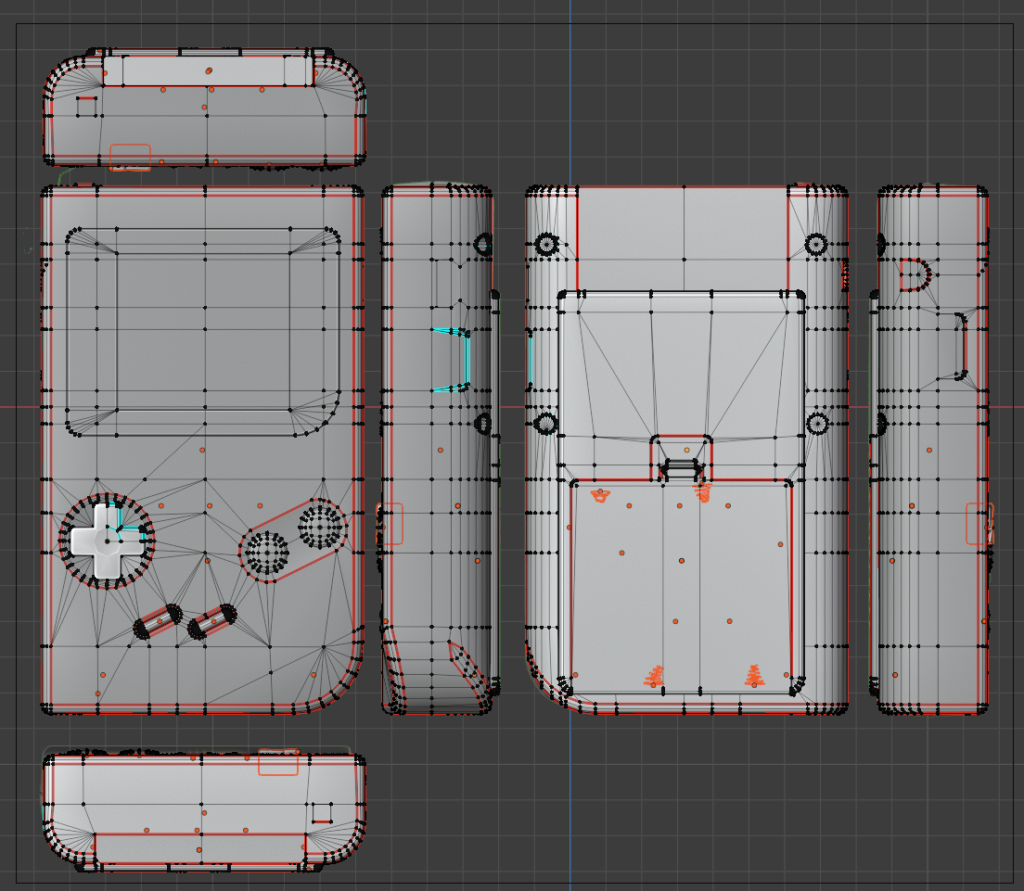Click the middle-right screw hole on the back island
Image resolution: width=1024 pixels, height=891 pixels.
817,424
